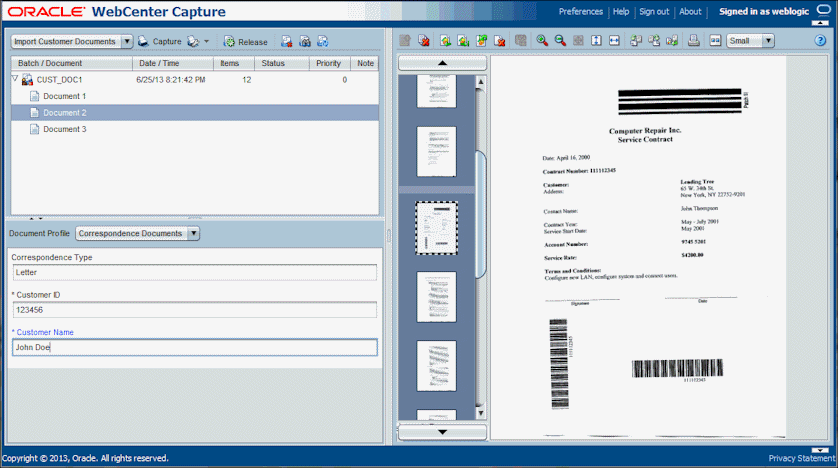Click the refresh batch list icon
Viewport: 838px width, 468px height.
[x=322, y=41]
